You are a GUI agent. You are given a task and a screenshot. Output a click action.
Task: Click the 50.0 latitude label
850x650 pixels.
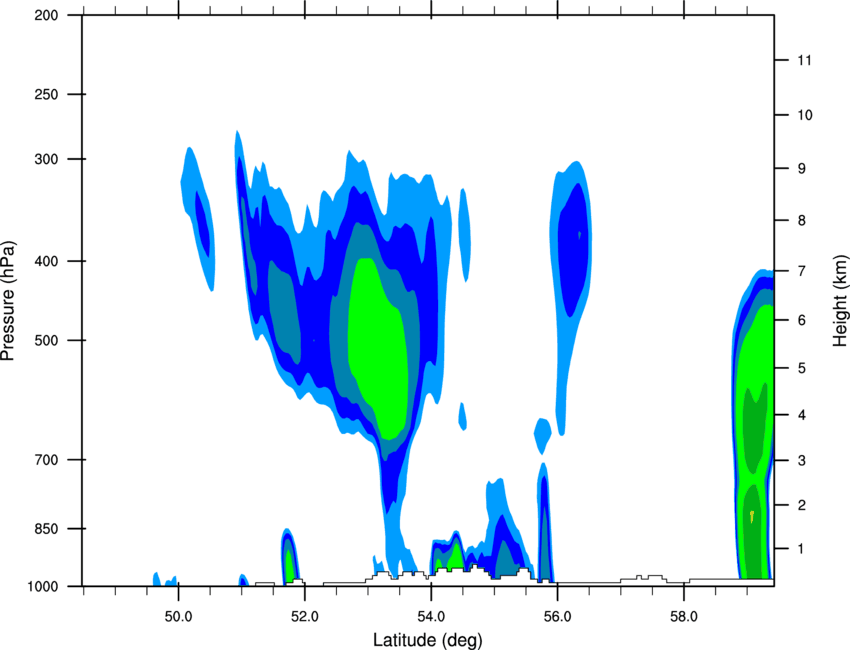(178, 617)
